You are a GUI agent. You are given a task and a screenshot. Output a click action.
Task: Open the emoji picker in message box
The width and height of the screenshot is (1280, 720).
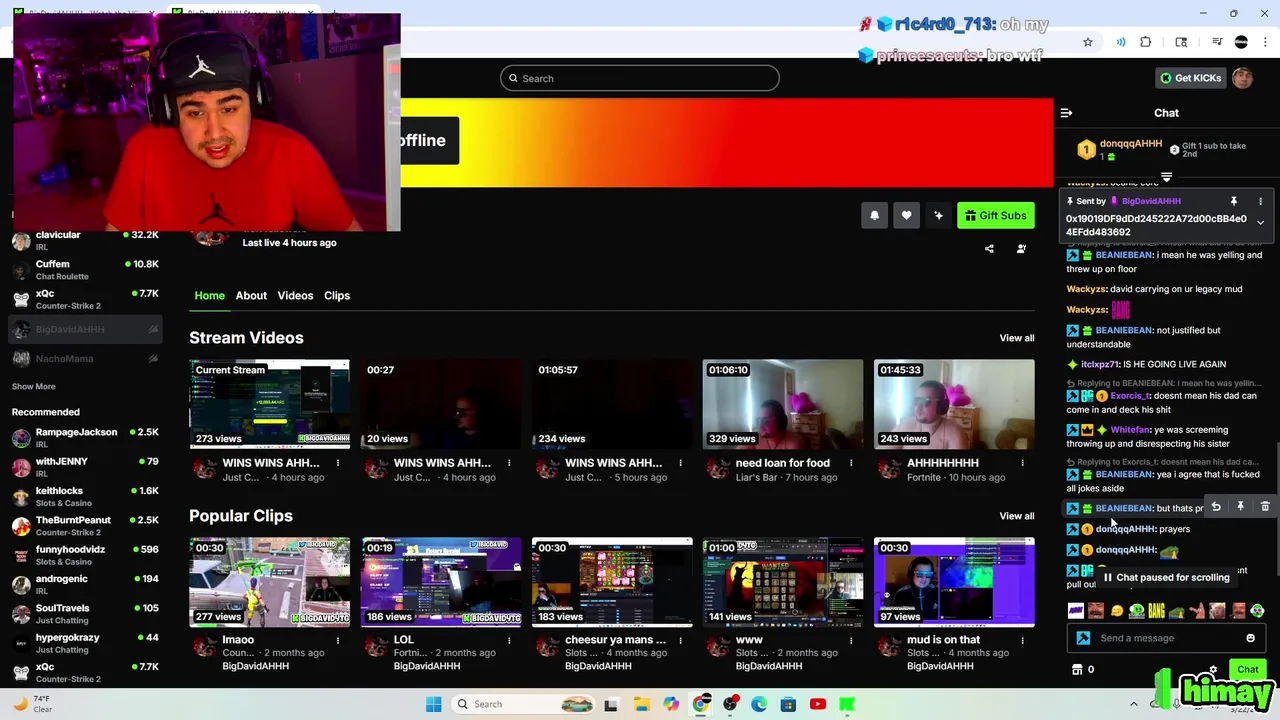[1250, 638]
